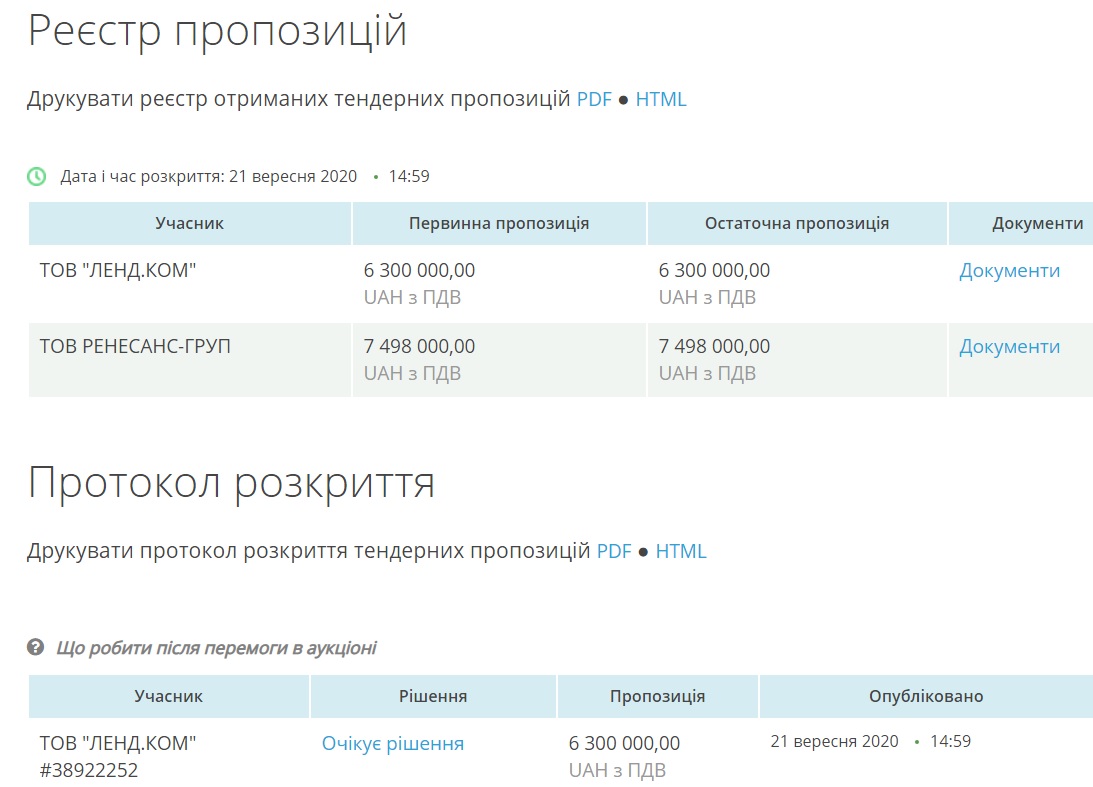Image resolution: width=1093 pixels, height=787 pixels.
Task: Click the "Документи" column header in registry table
Action: point(1037,224)
